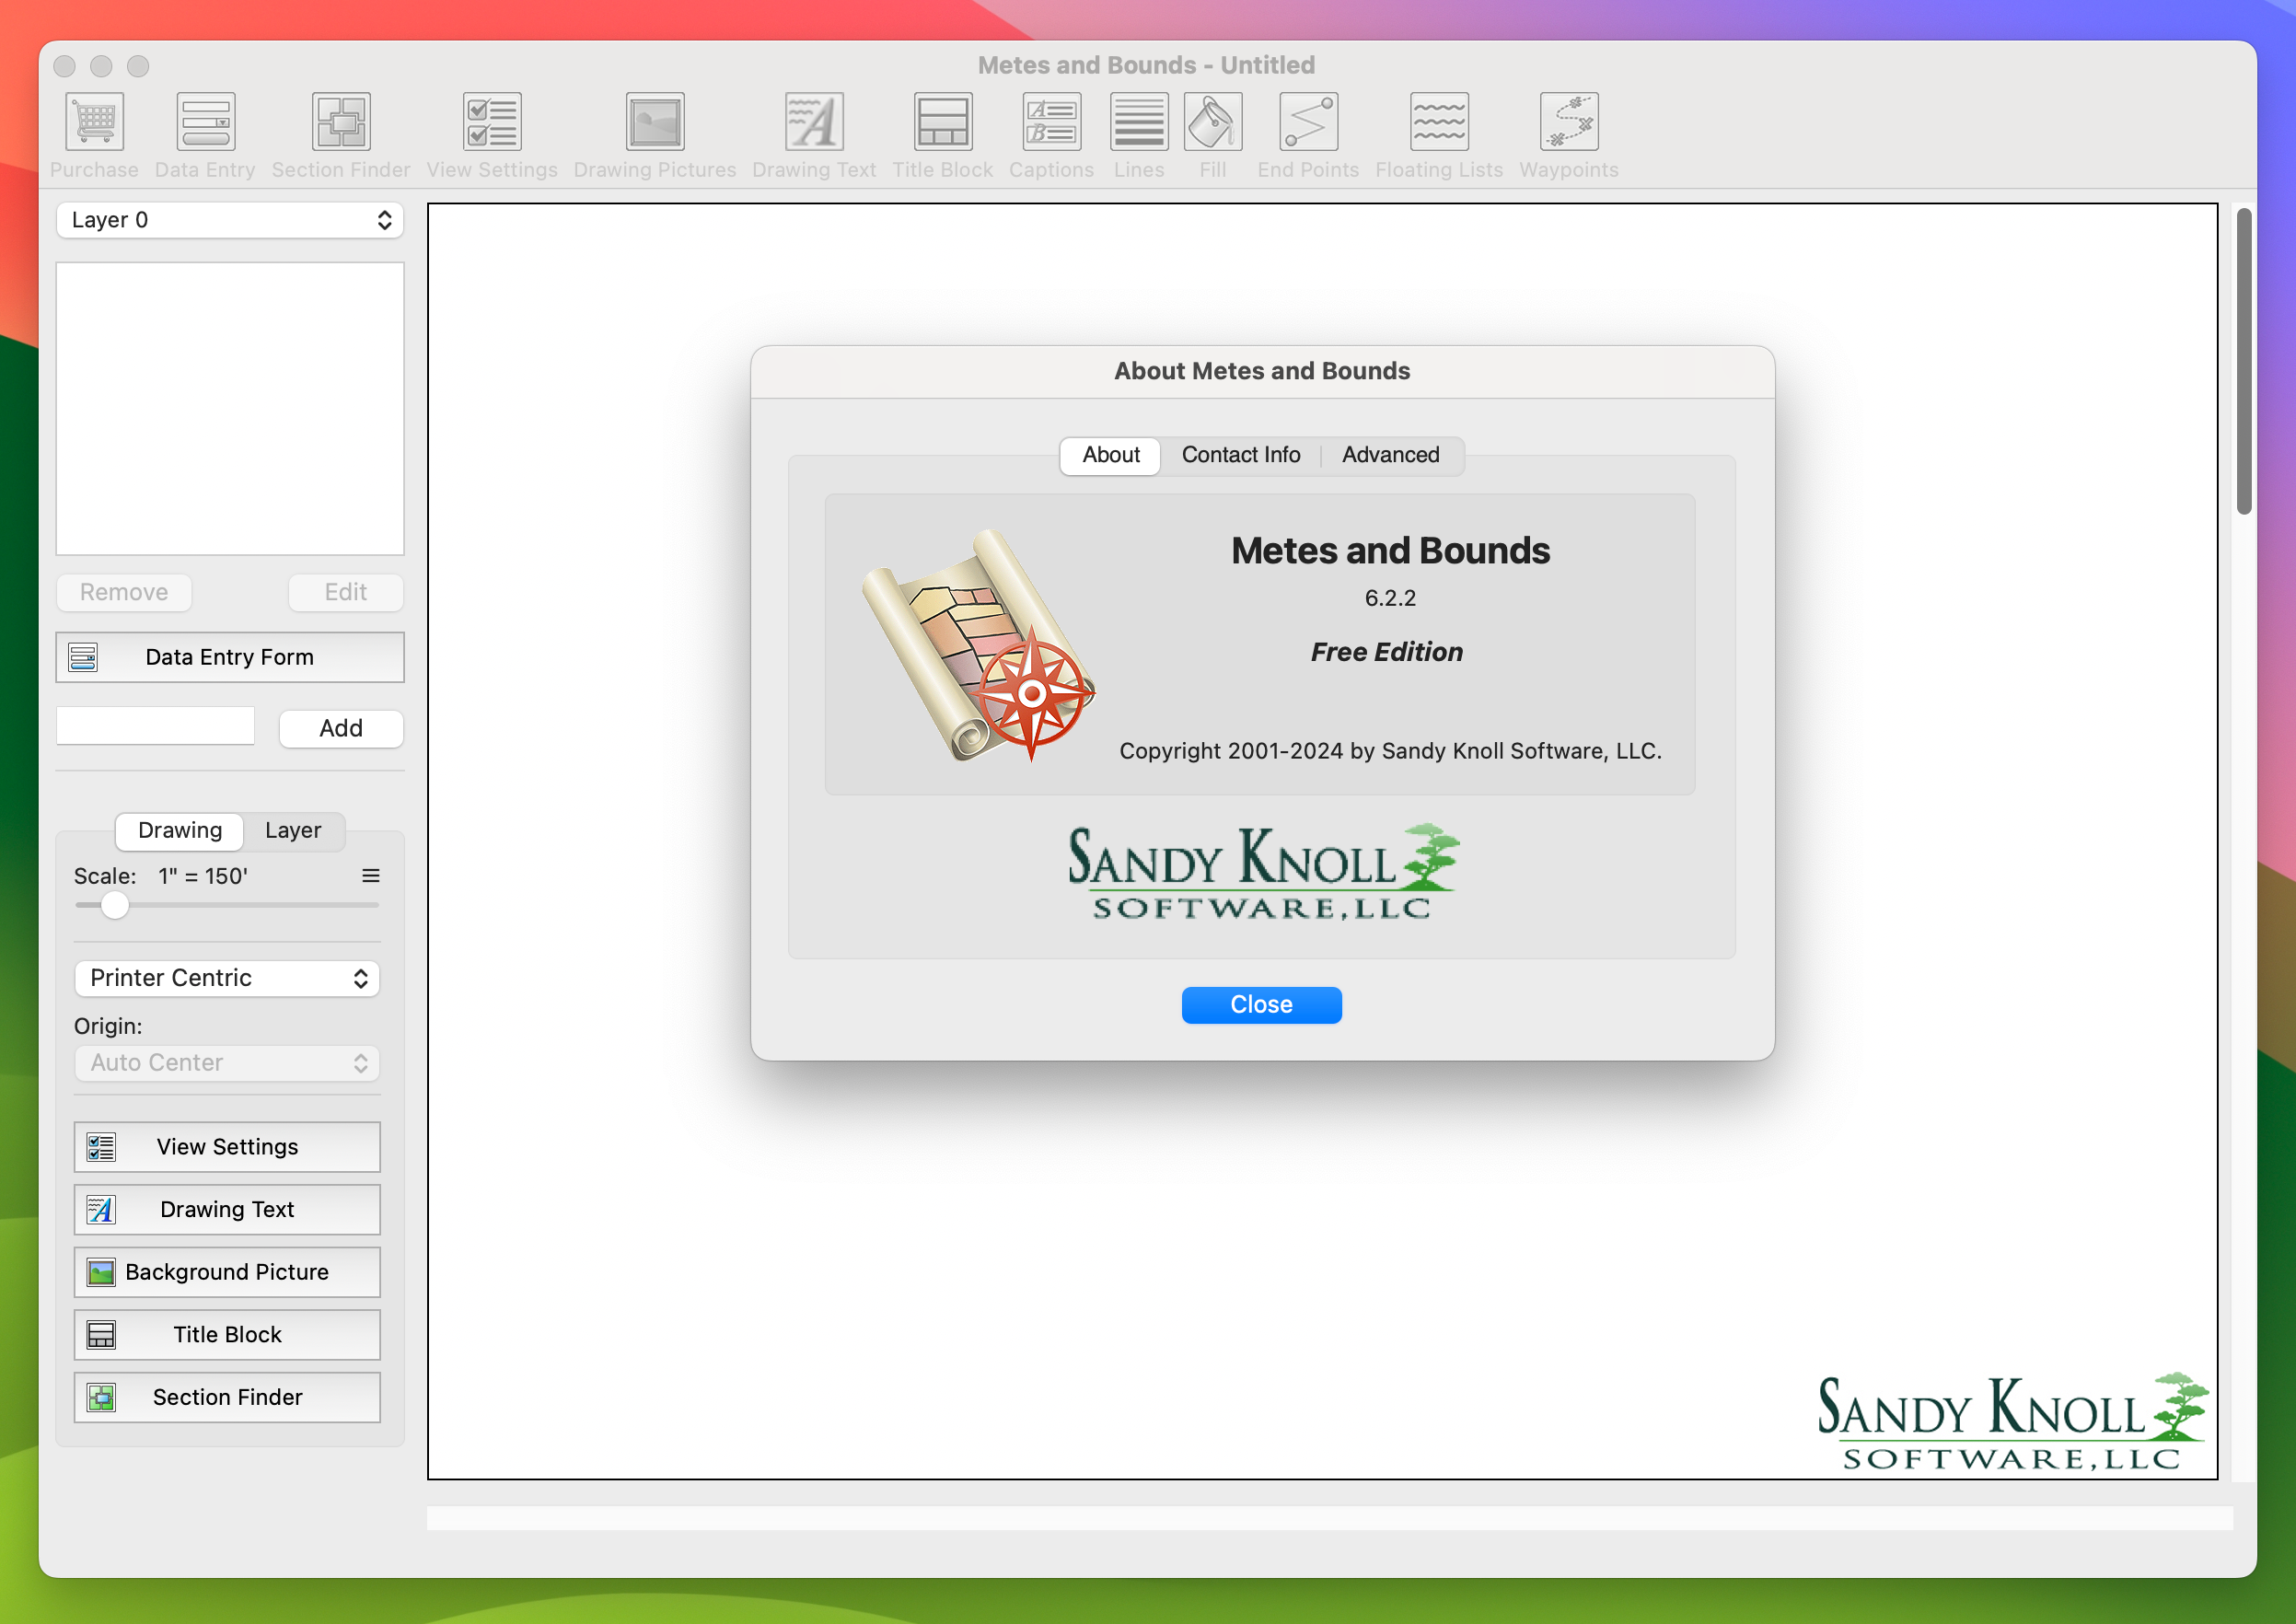Open Data Entry from the toolbar
This screenshot has height=1624, width=2296.
tap(205, 122)
